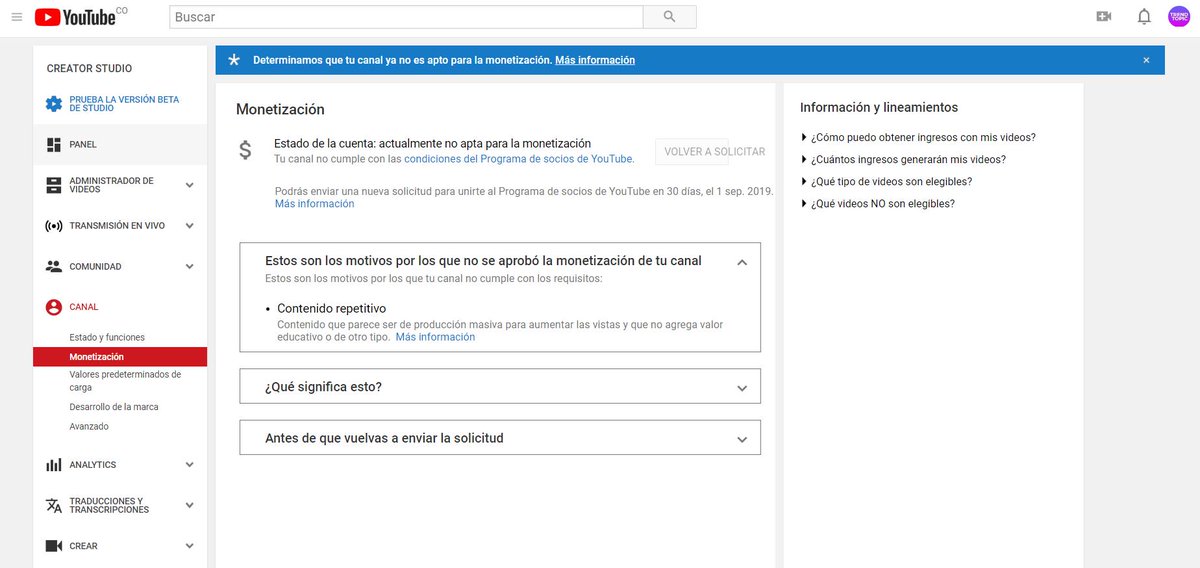Open Desarrollo de la marca
This screenshot has width=1200, height=568.
(x=114, y=407)
